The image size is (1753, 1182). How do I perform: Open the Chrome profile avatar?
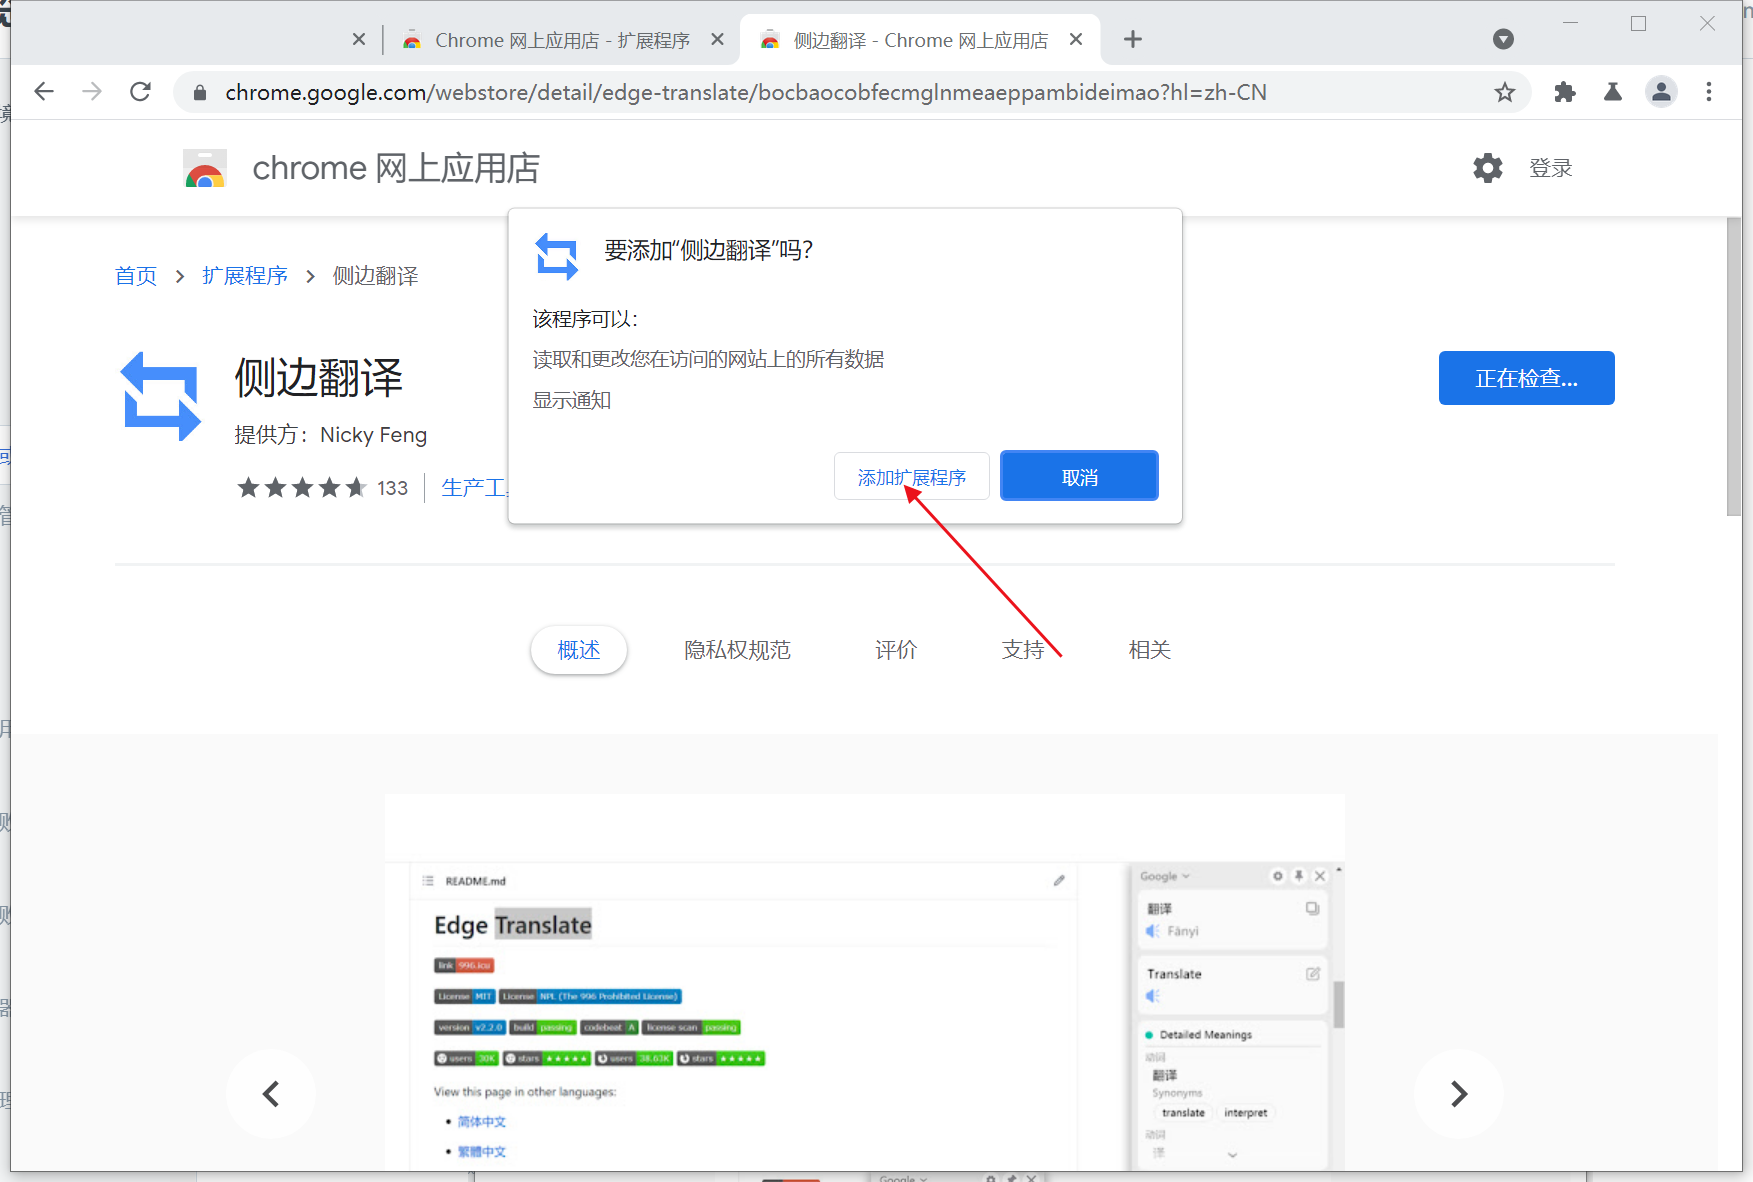1661,92
